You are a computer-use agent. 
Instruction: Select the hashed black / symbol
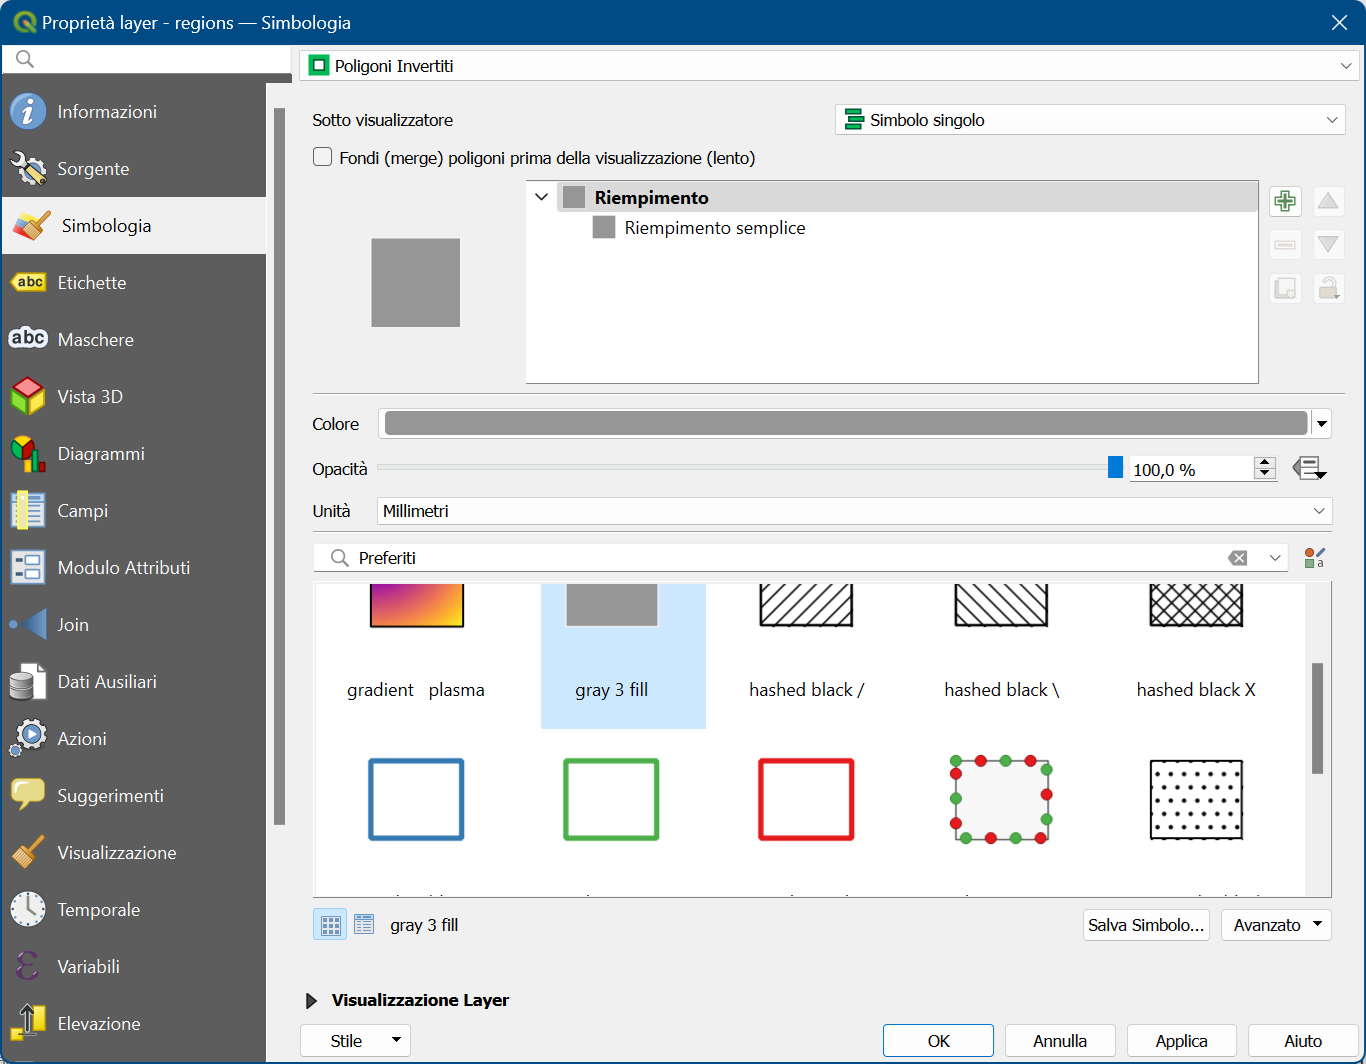click(806, 656)
